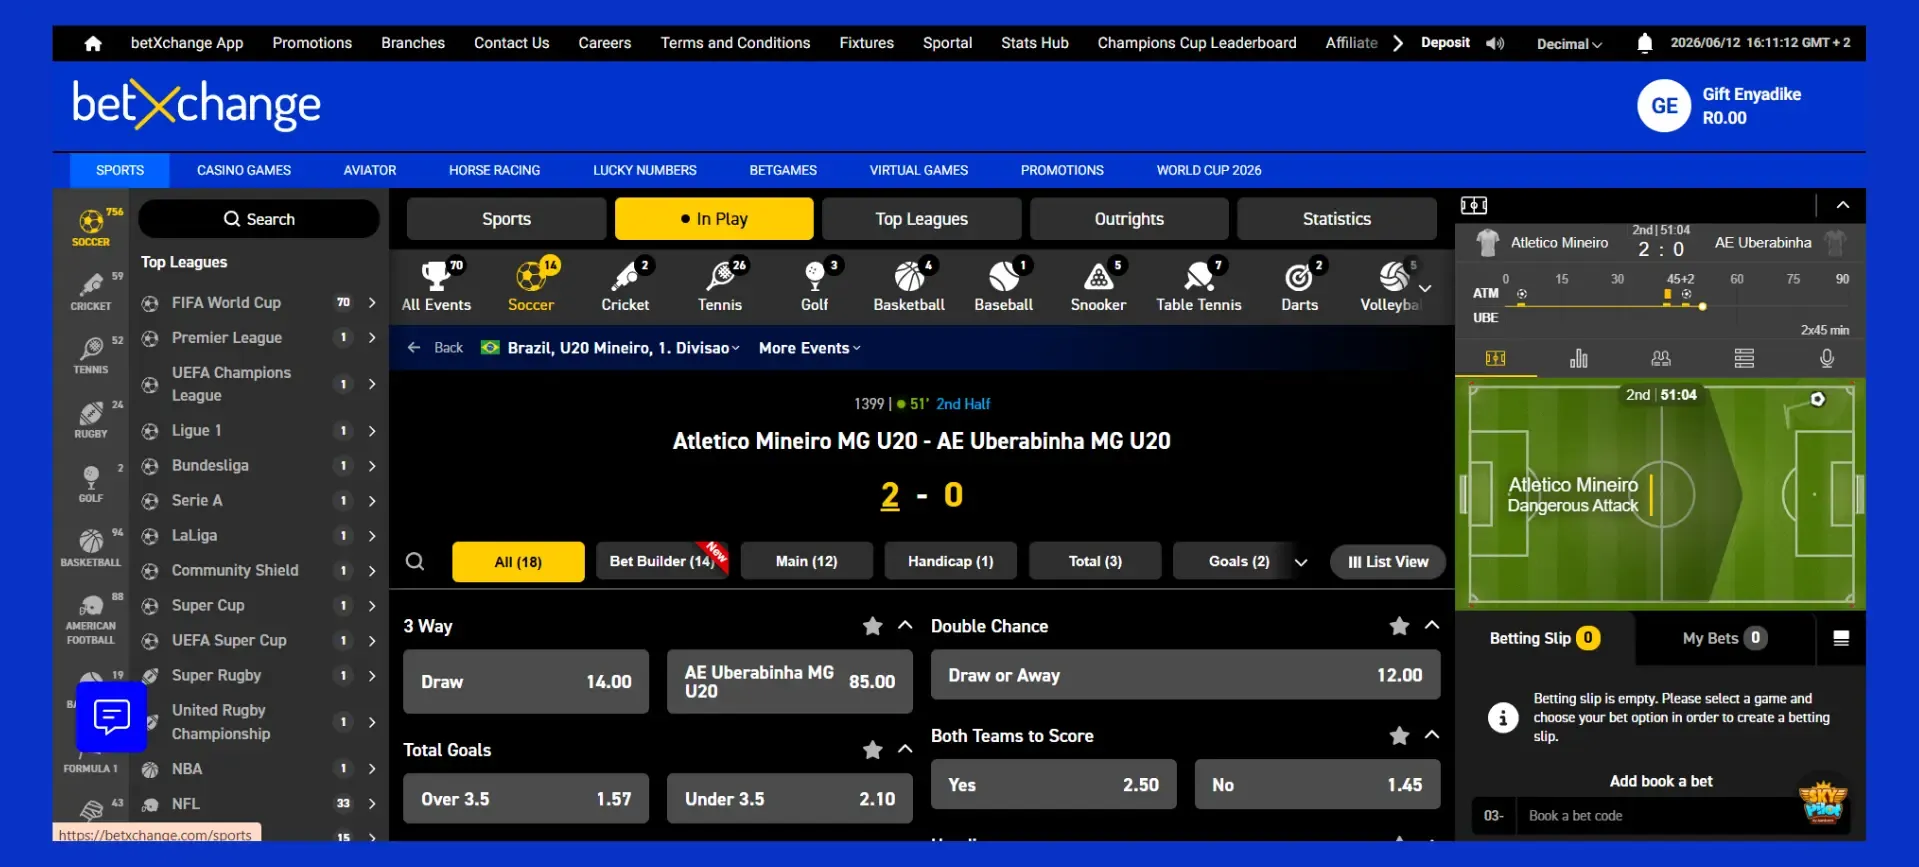The width and height of the screenshot is (1919, 867).
Task: Collapse the 3 Way market
Action: [x=905, y=625]
